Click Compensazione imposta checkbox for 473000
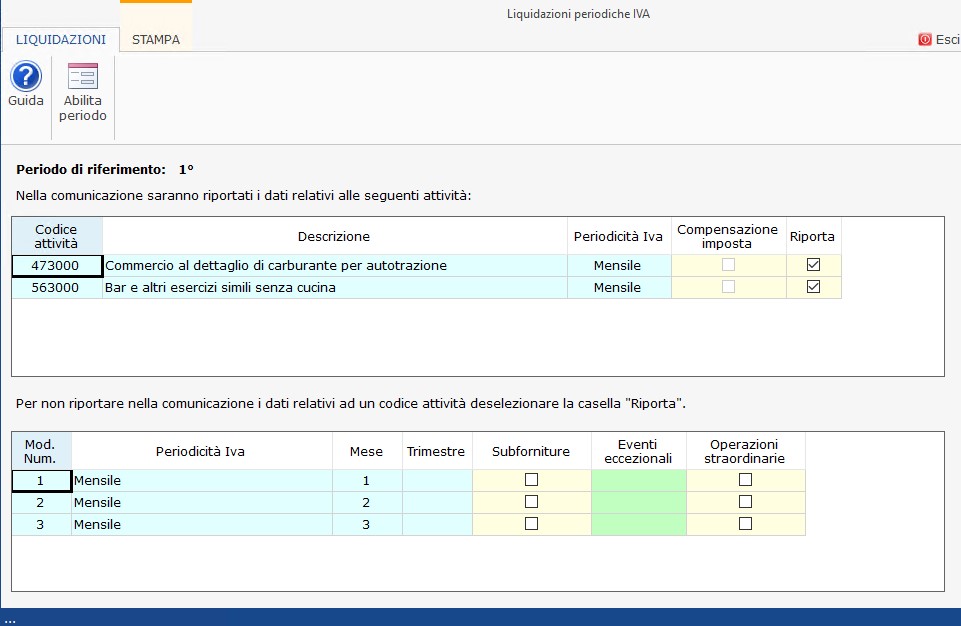The width and height of the screenshot is (961, 626). pyautogui.click(x=729, y=265)
